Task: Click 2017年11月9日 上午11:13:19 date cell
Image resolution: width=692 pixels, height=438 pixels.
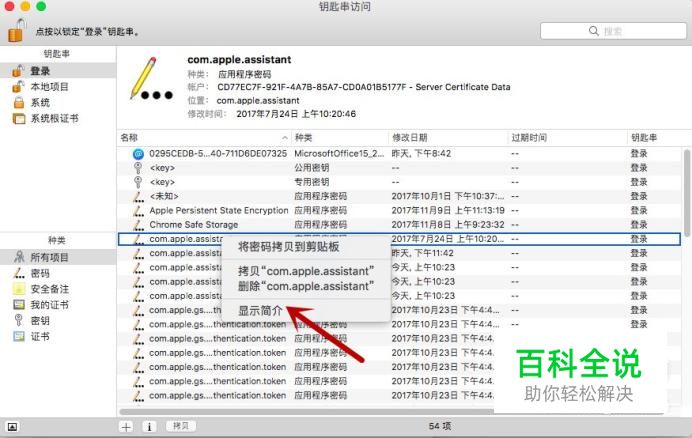Action: tap(448, 210)
